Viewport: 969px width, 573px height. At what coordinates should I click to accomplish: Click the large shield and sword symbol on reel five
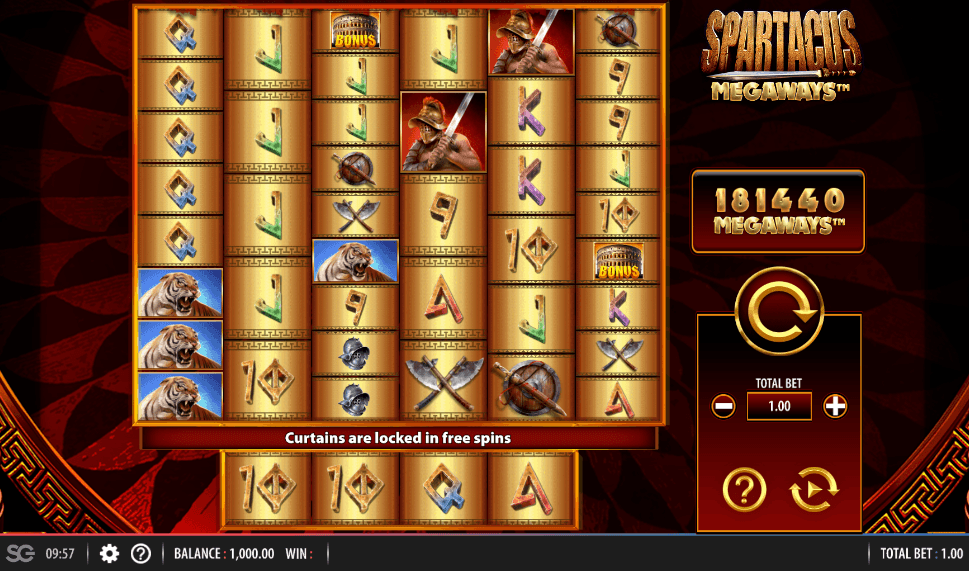(x=531, y=388)
